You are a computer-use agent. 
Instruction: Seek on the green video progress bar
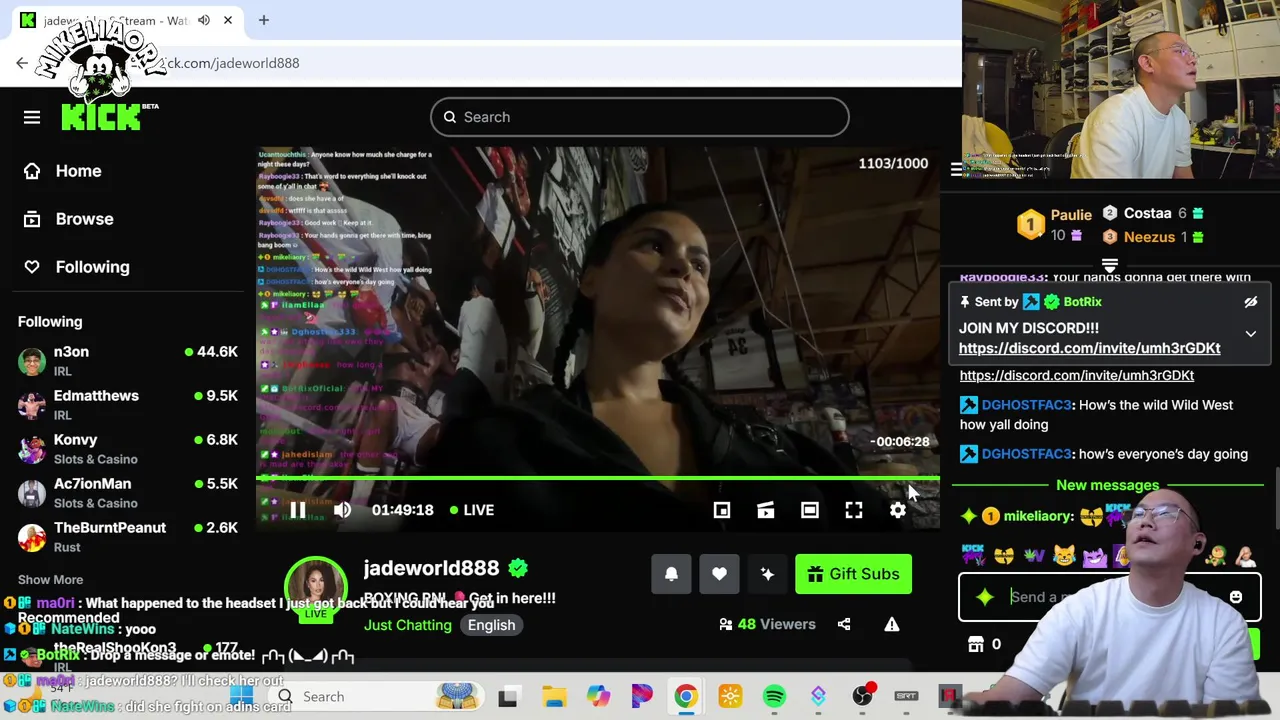[598, 479]
